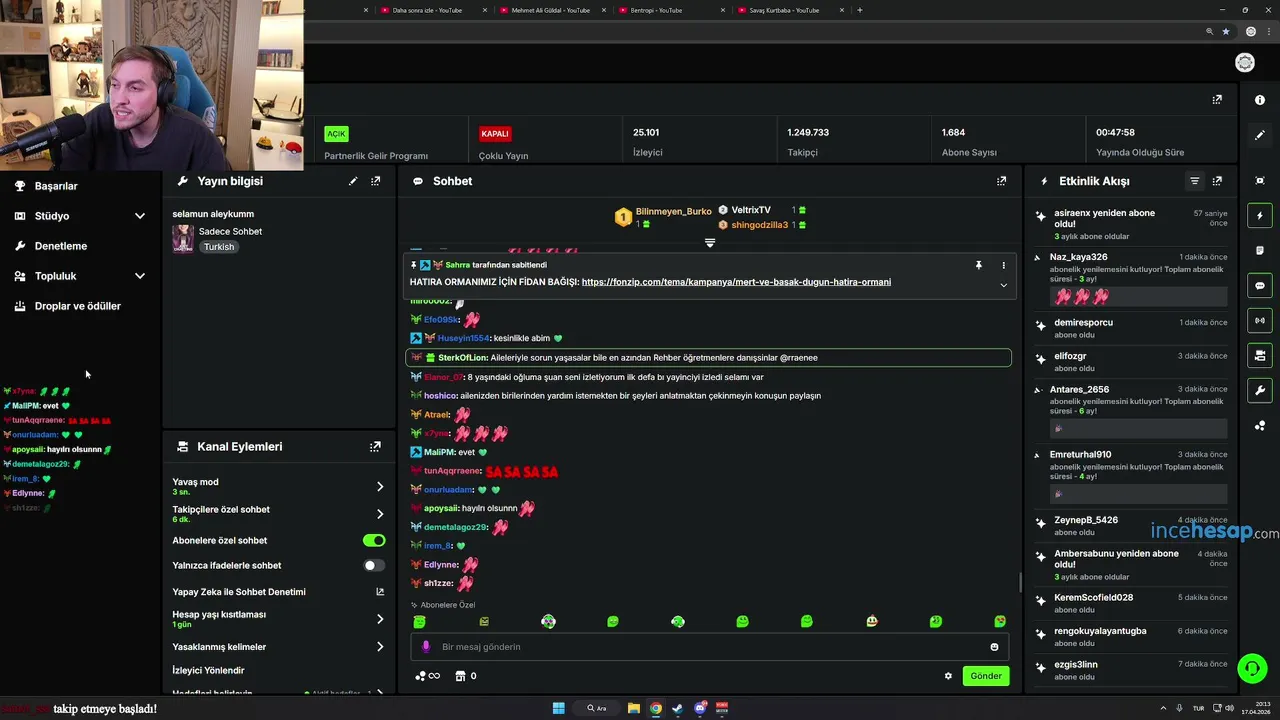The height and width of the screenshot is (720, 1280).
Task: Open Droplar ve ödüller page
Action: [80, 306]
